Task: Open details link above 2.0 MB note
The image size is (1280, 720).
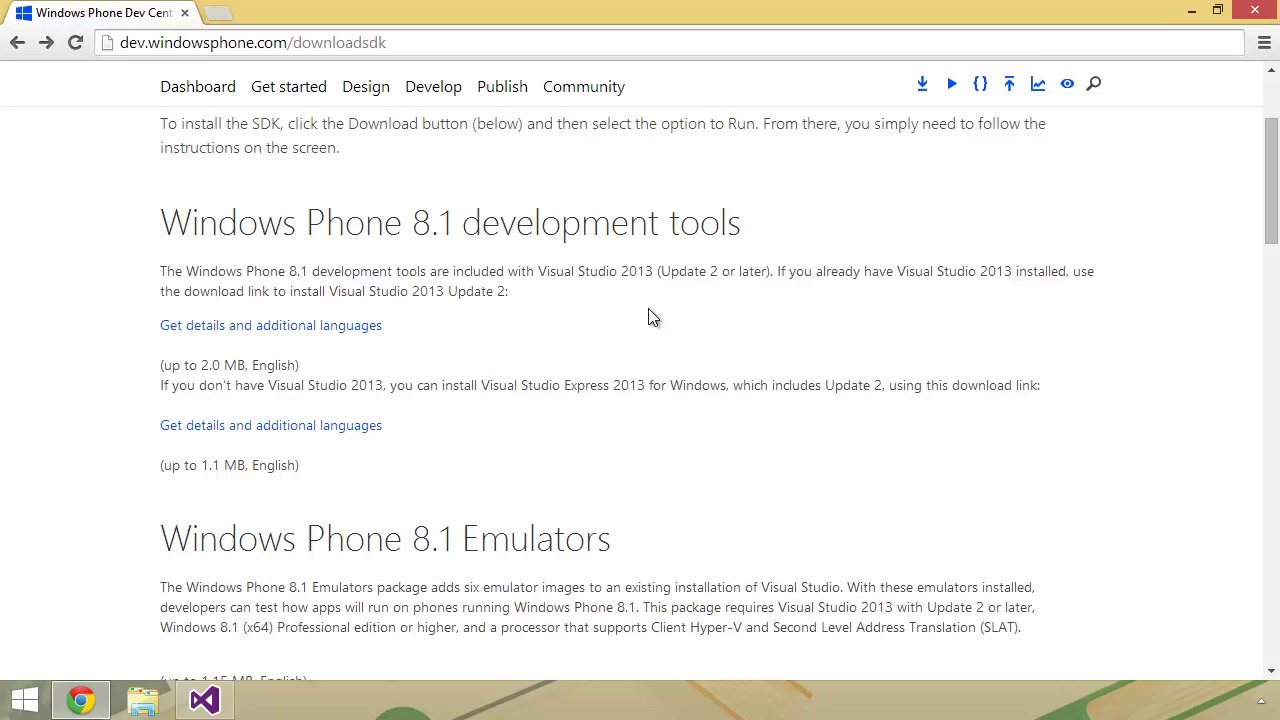Action: pyautogui.click(x=271, y=325)
